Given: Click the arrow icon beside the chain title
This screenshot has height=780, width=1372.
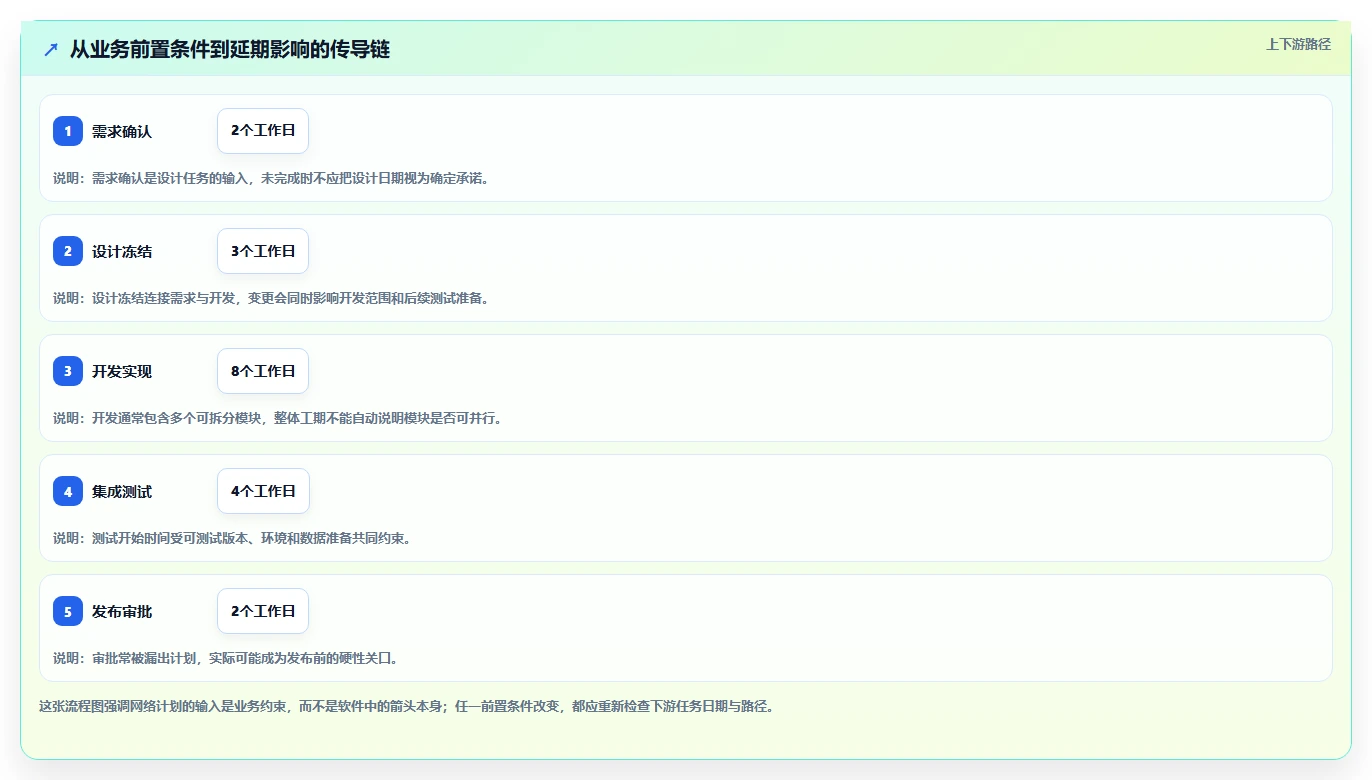Looking at the screenshot, I should (x=51, y=49).
